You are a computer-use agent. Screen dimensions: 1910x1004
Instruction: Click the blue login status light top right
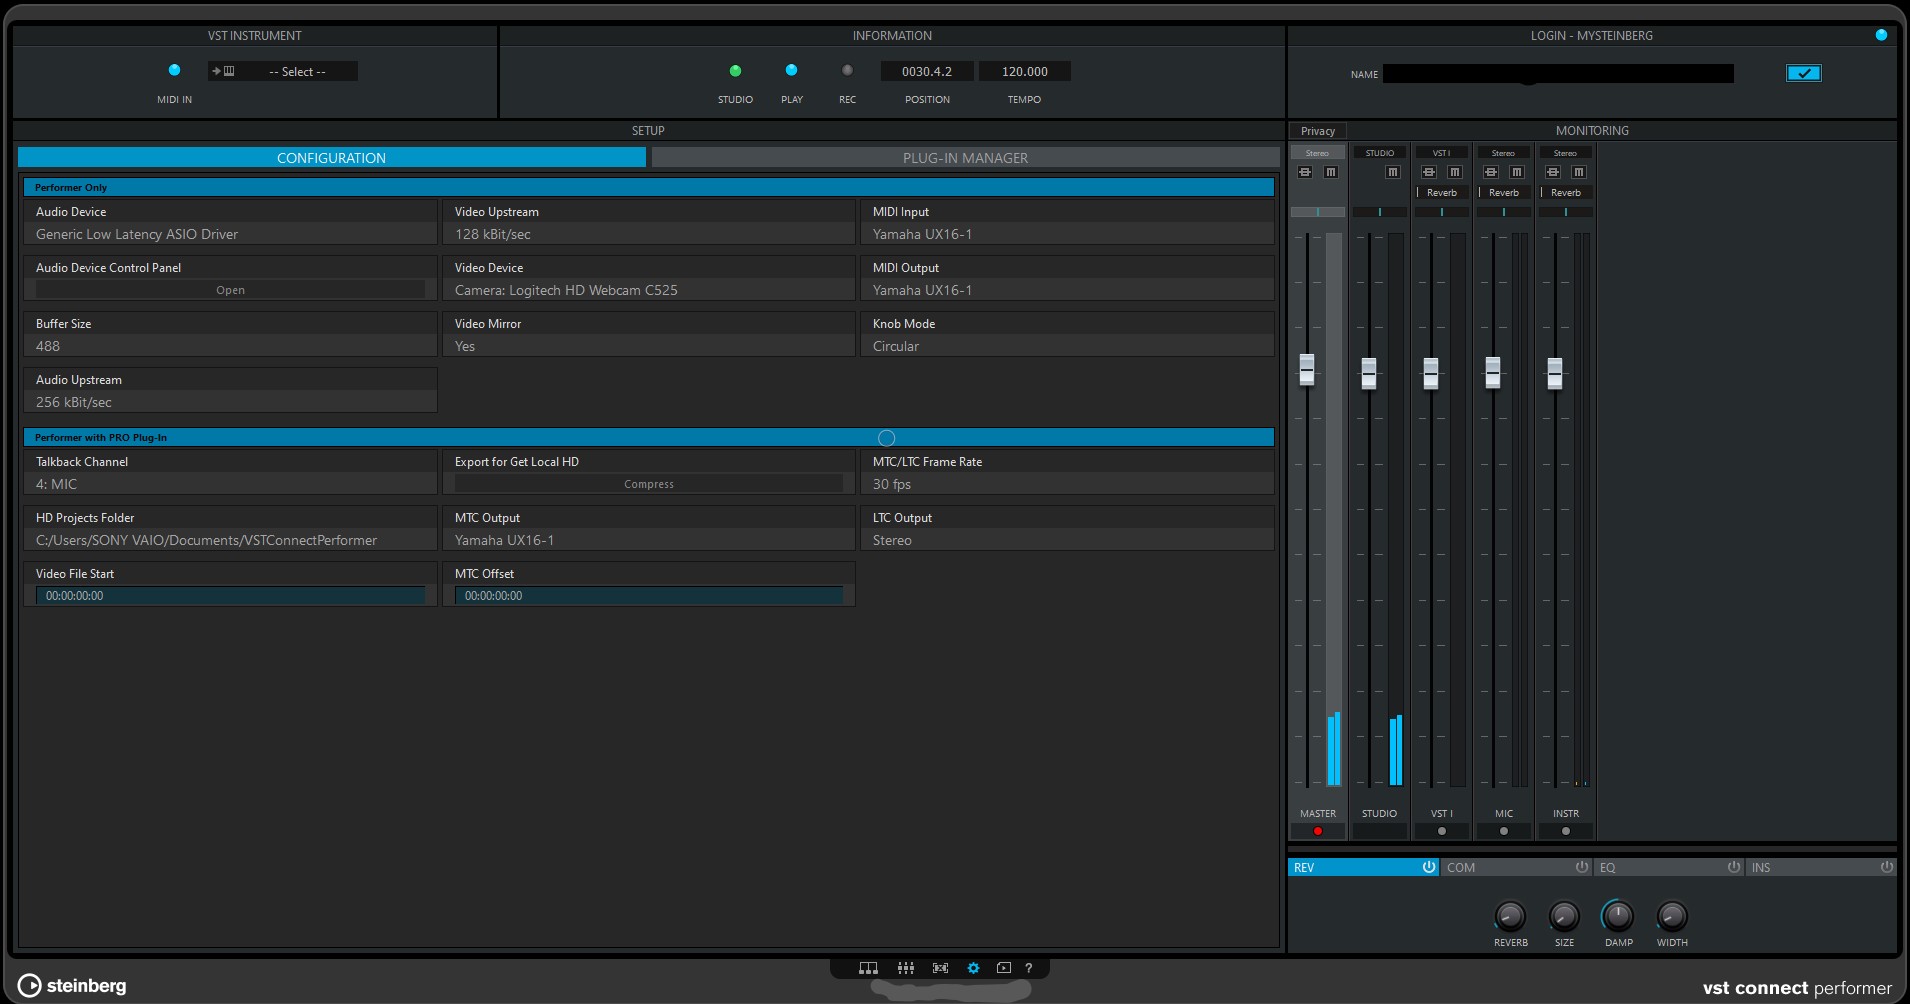[x=1881, y=35]
